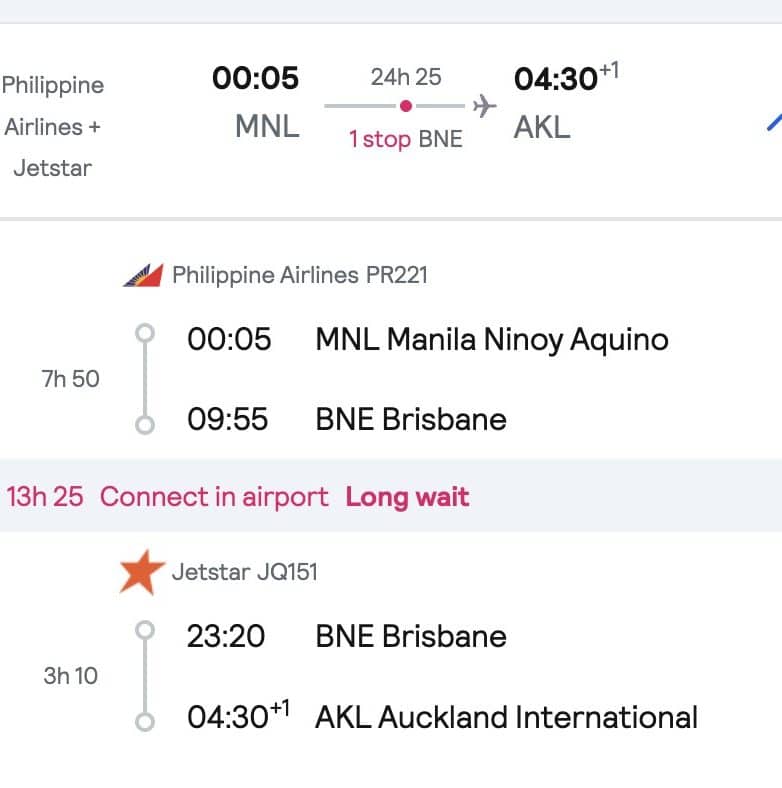Viewport: 782px width, 788px height.
Task: Select the Philippine Airlines PR221 flight label
Action: coord(300,275)
